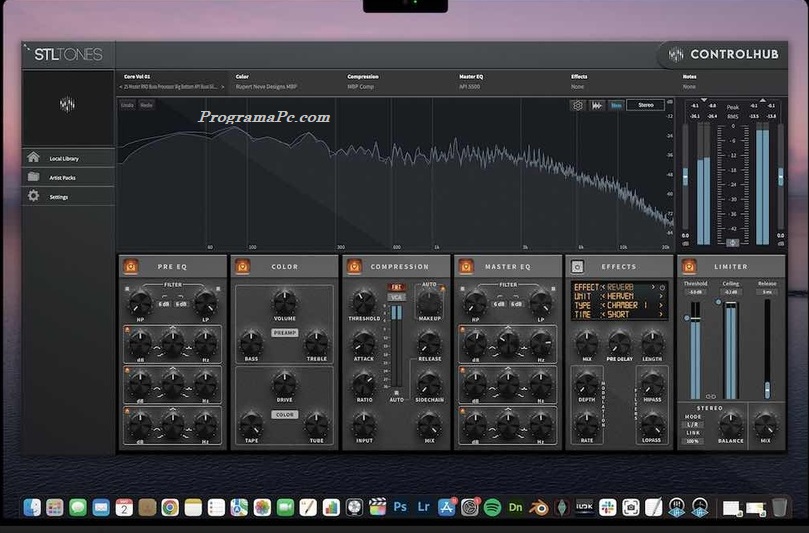The height and width of the screenshot is (533, 809).
Task: Select FET compressor type button
Action: coord(396,287)
